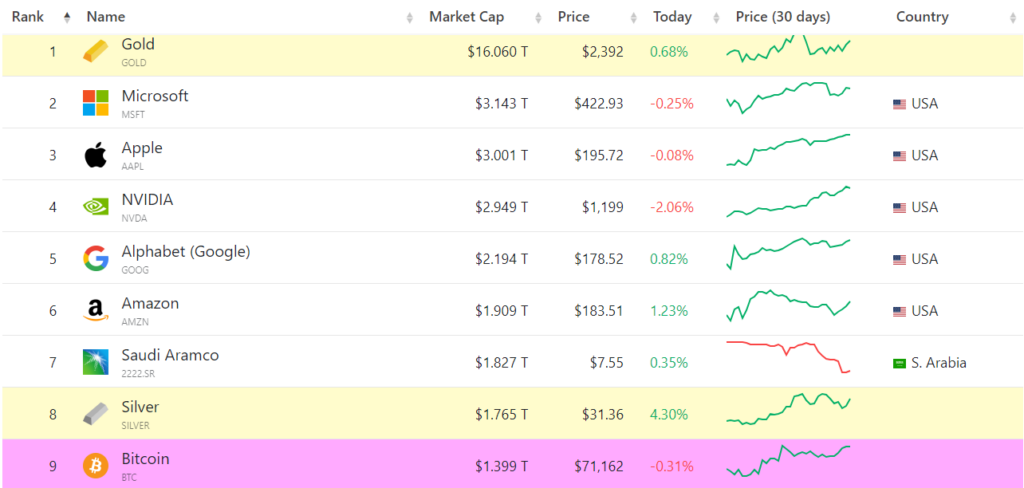Click the MSFT ticker text

133,115
